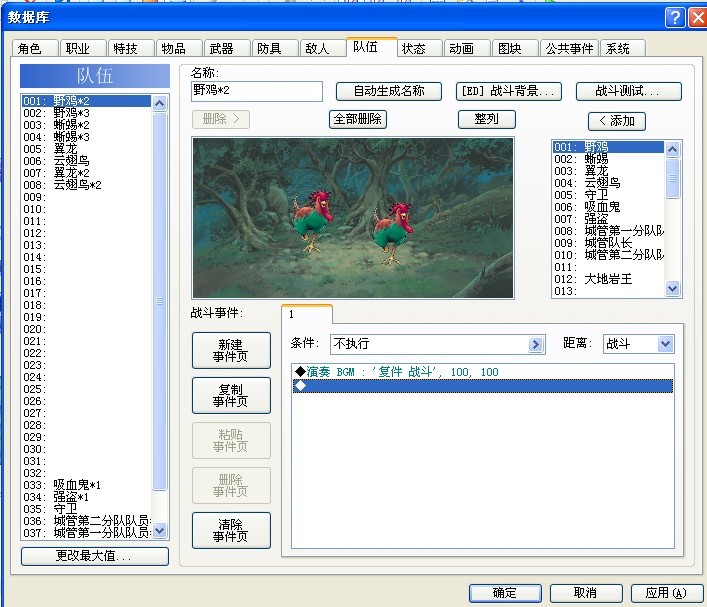The width and height of the screenshot is (707, 607).
Task: Switch to the 防具 tab
Action: coord(275,48)
